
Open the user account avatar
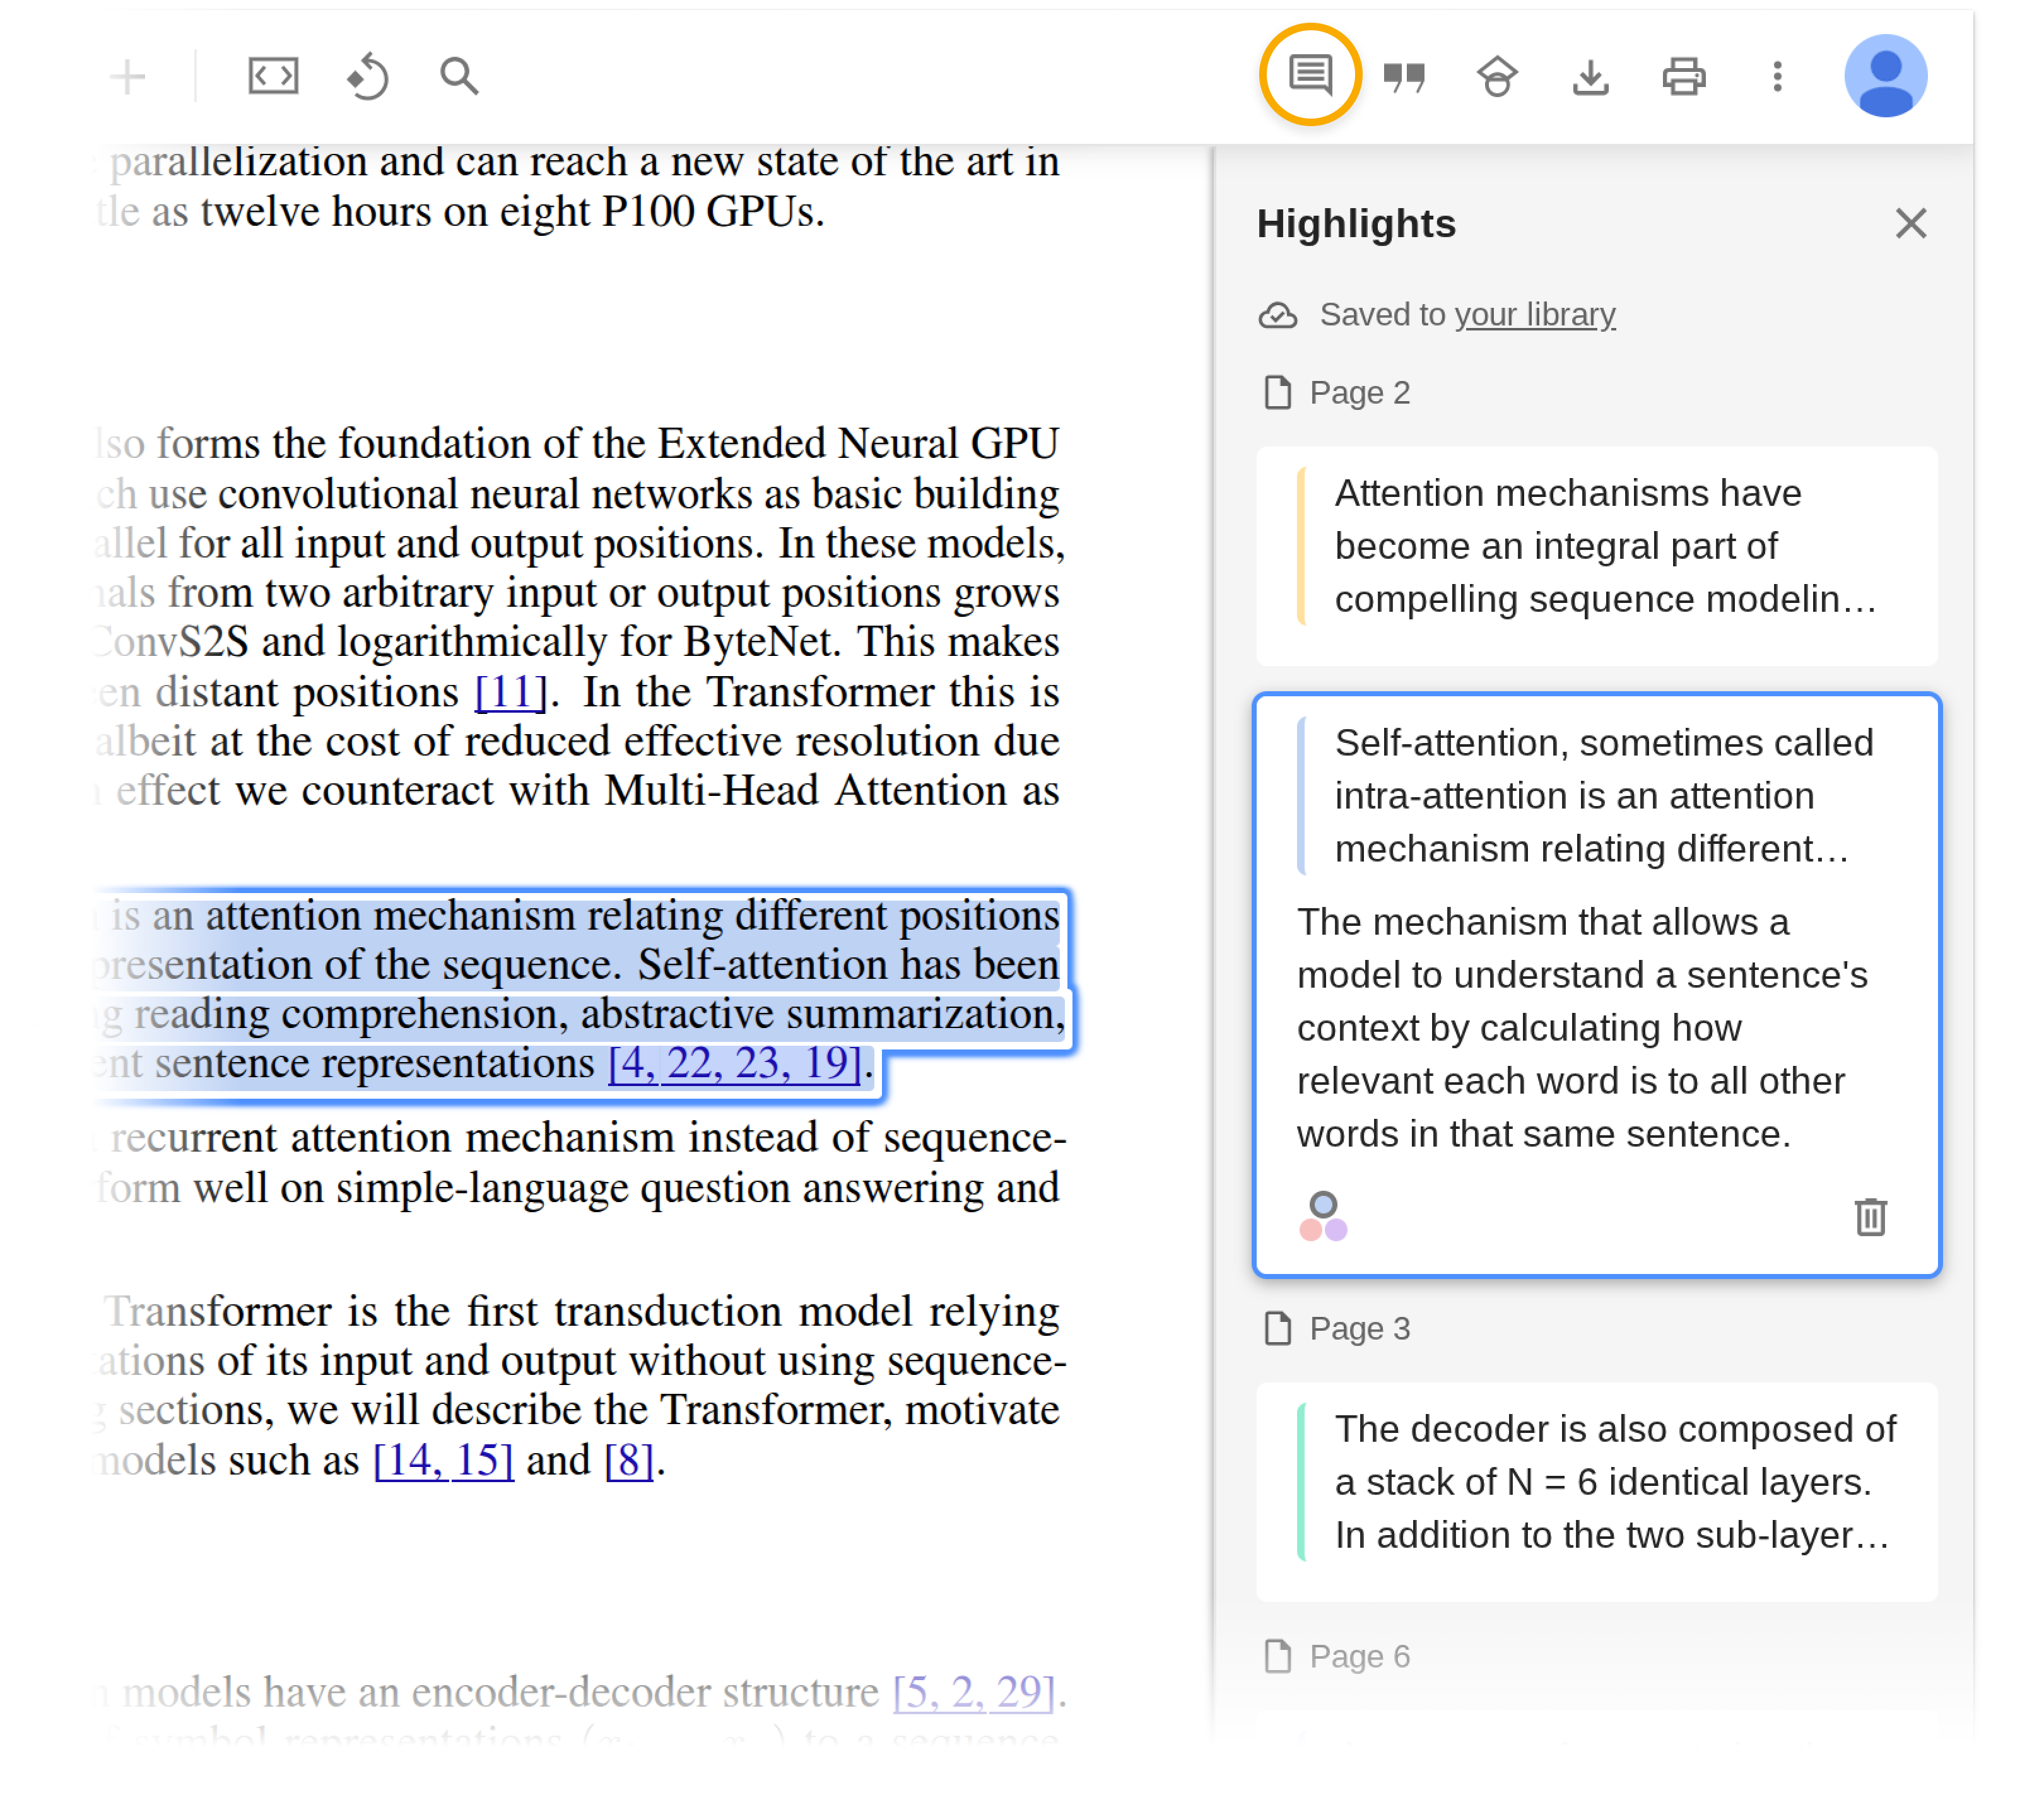click(x=1885, y=76)
